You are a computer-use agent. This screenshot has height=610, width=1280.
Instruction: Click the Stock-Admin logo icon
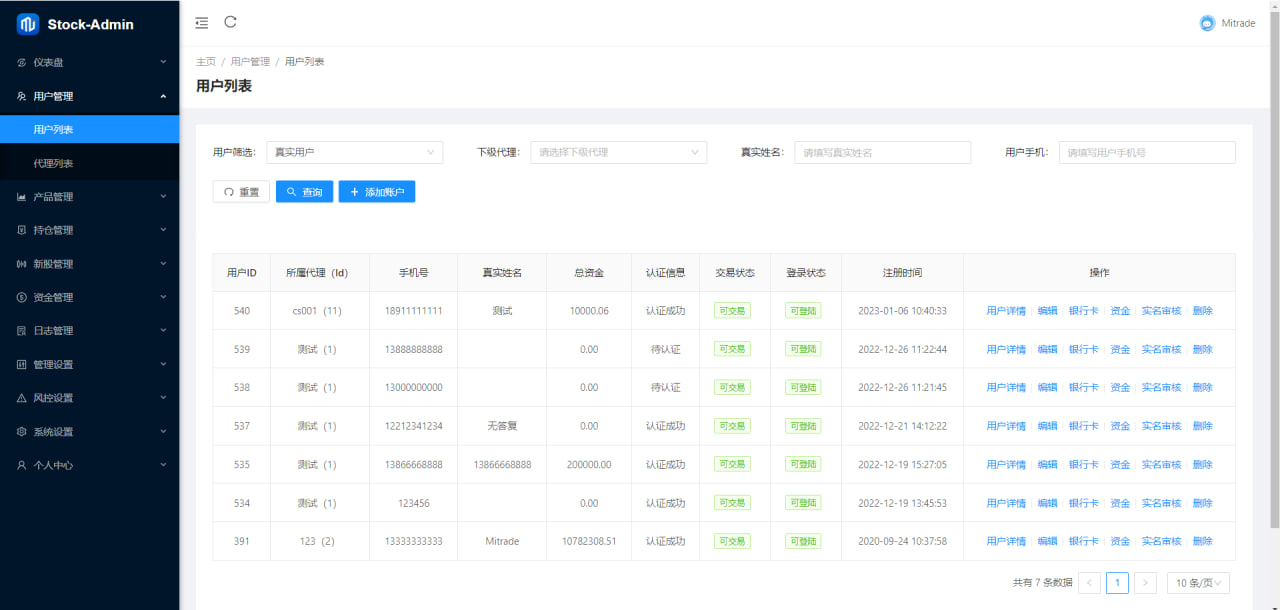coord(28,24)
